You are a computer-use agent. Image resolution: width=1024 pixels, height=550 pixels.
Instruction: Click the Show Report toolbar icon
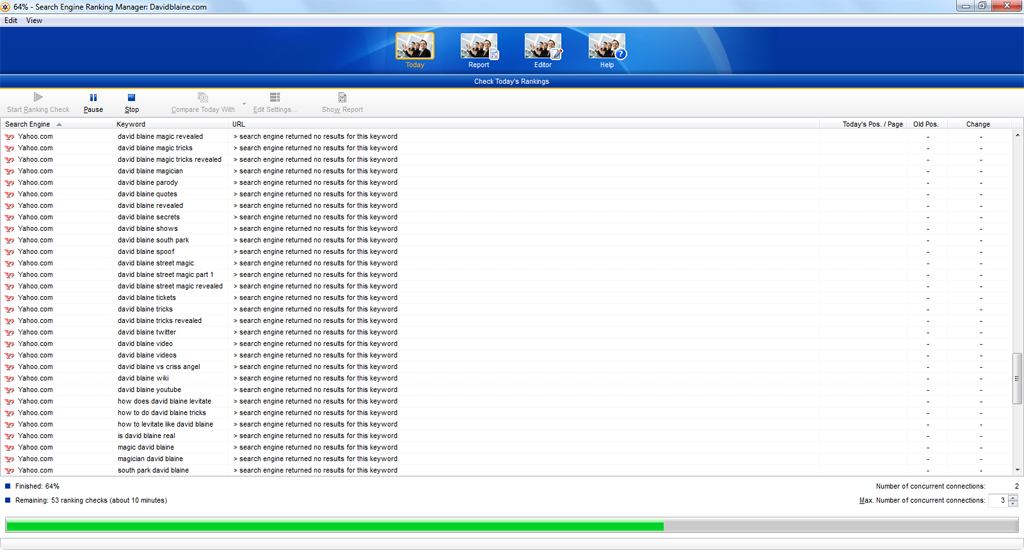[x=342, y=97]
